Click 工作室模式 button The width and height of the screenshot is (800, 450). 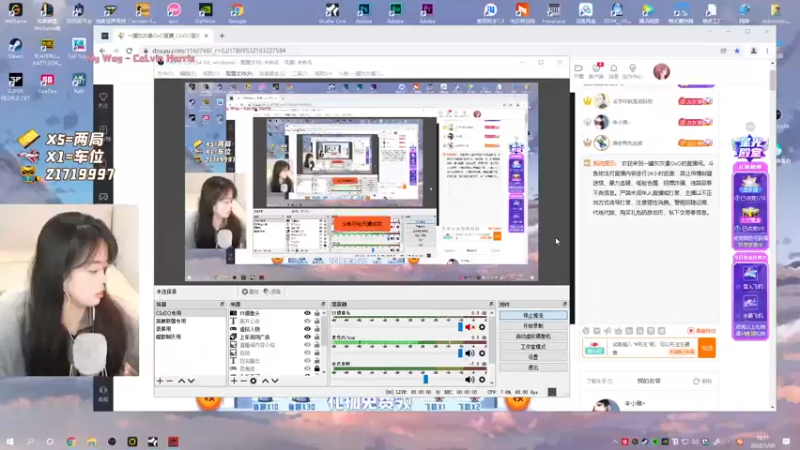pos(533,346)
